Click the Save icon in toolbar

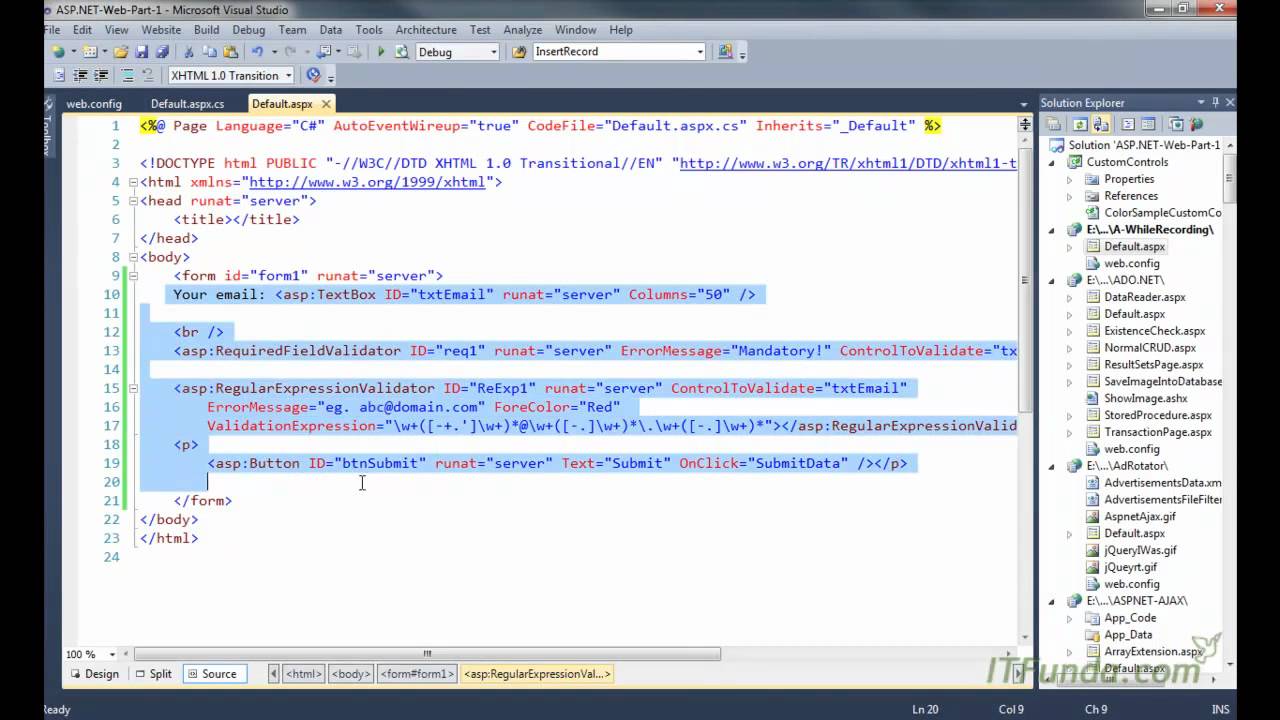point(141,52)
